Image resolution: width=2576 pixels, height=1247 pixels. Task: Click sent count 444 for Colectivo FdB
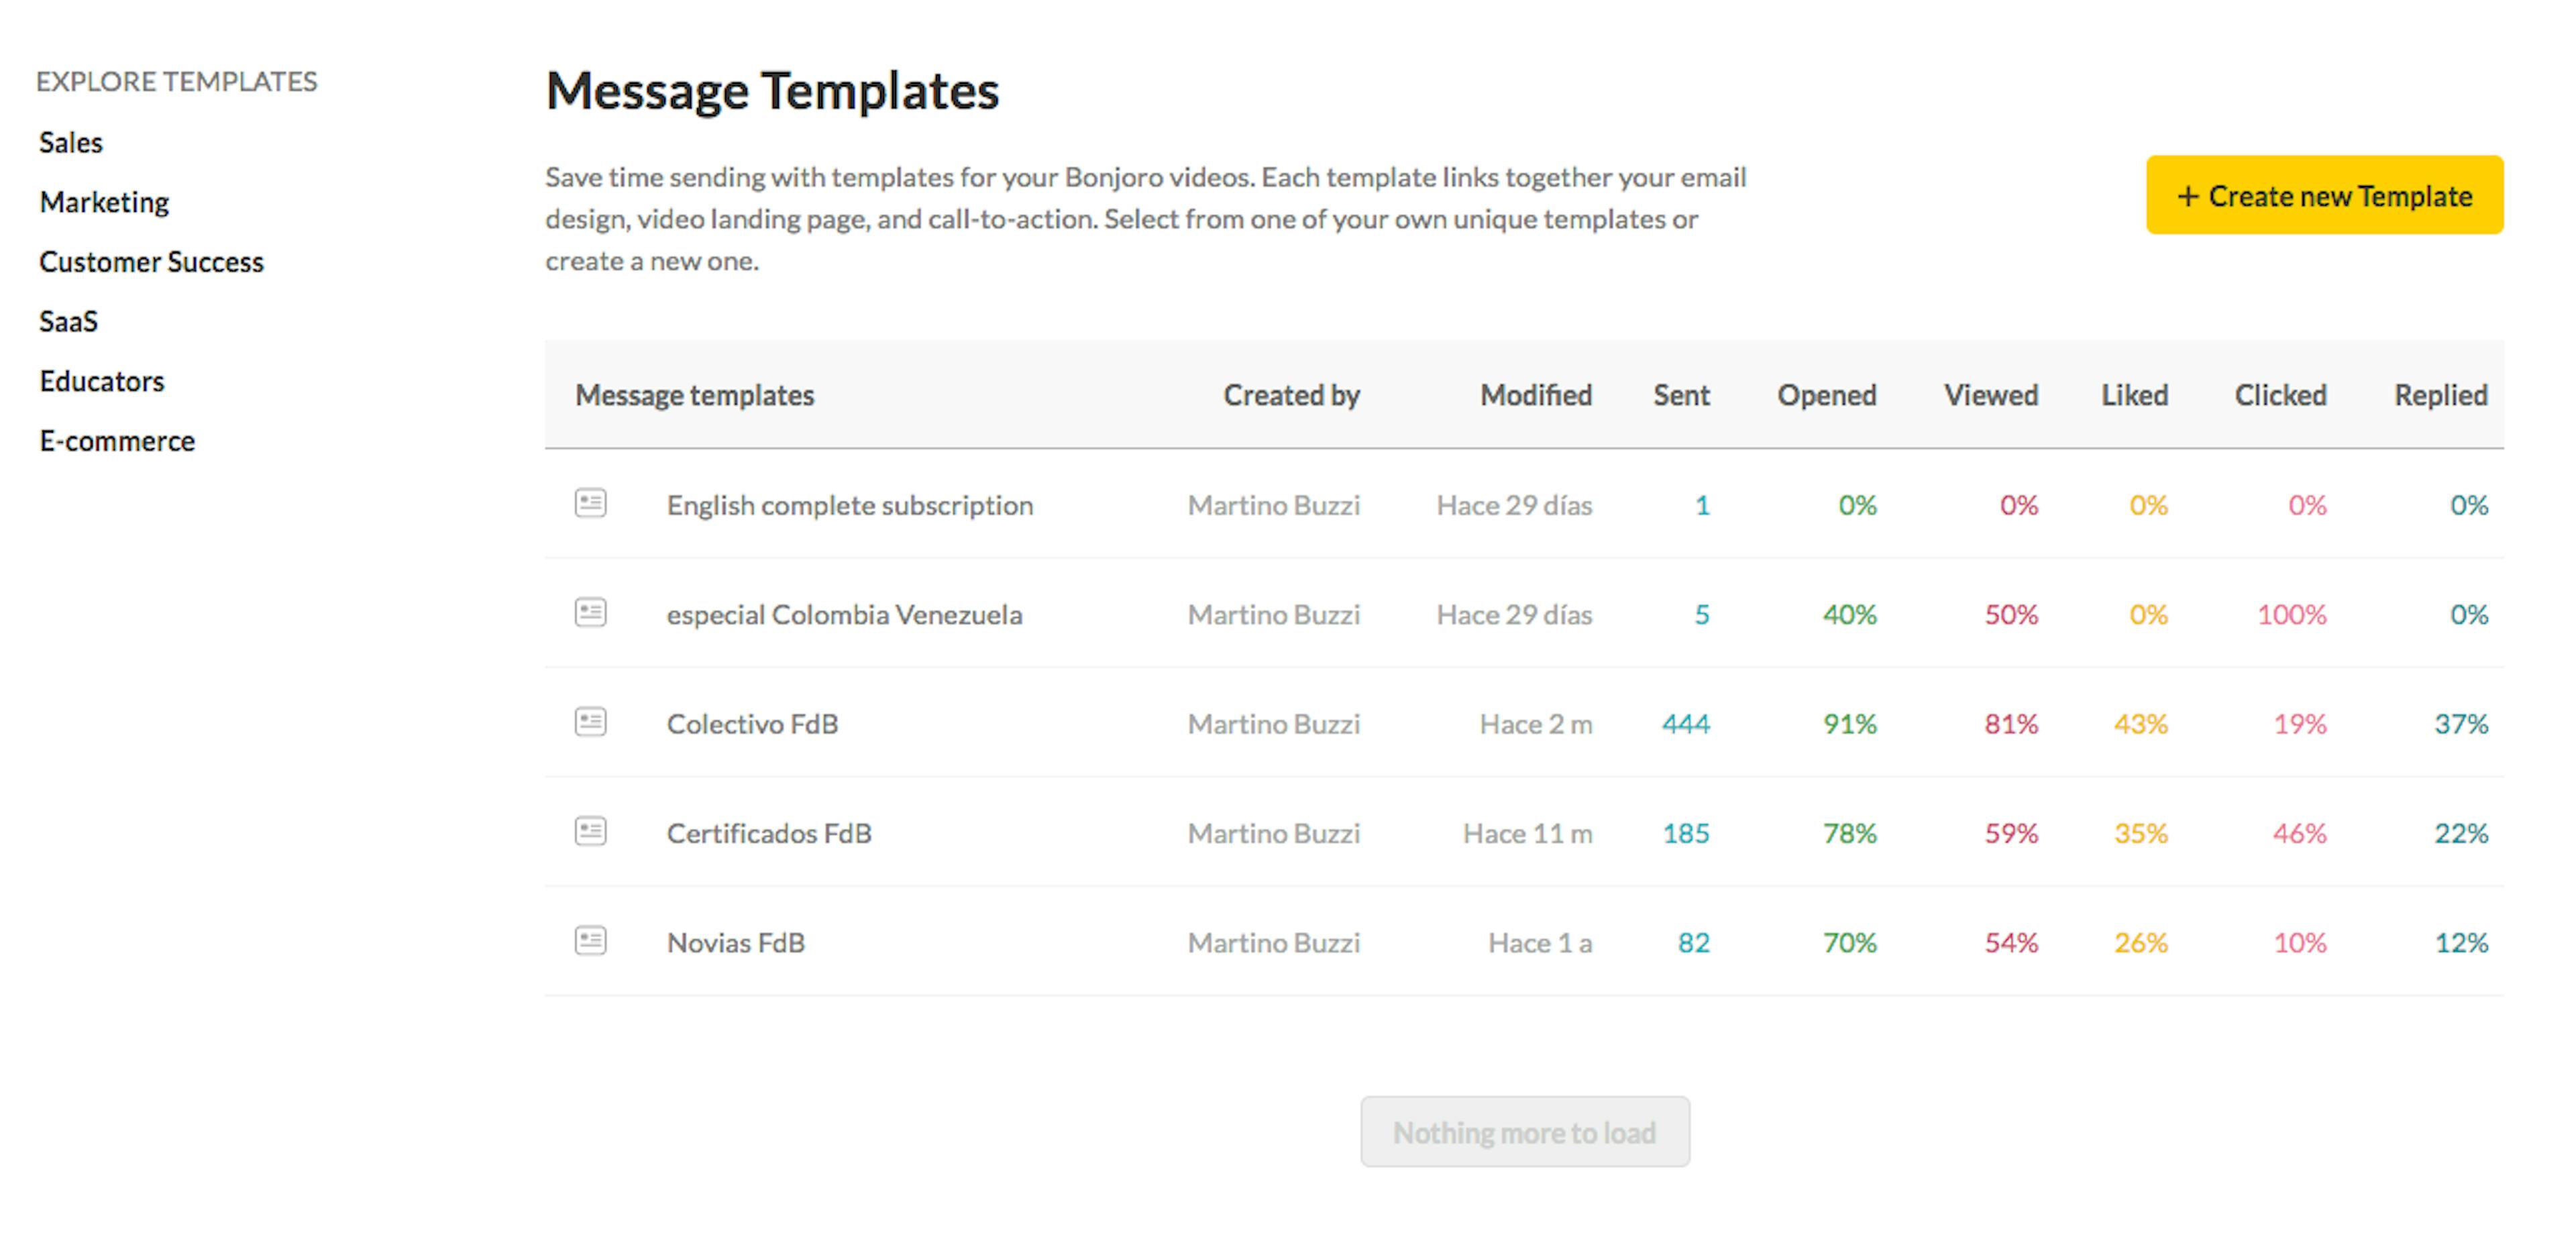[x=1685, y=724]
